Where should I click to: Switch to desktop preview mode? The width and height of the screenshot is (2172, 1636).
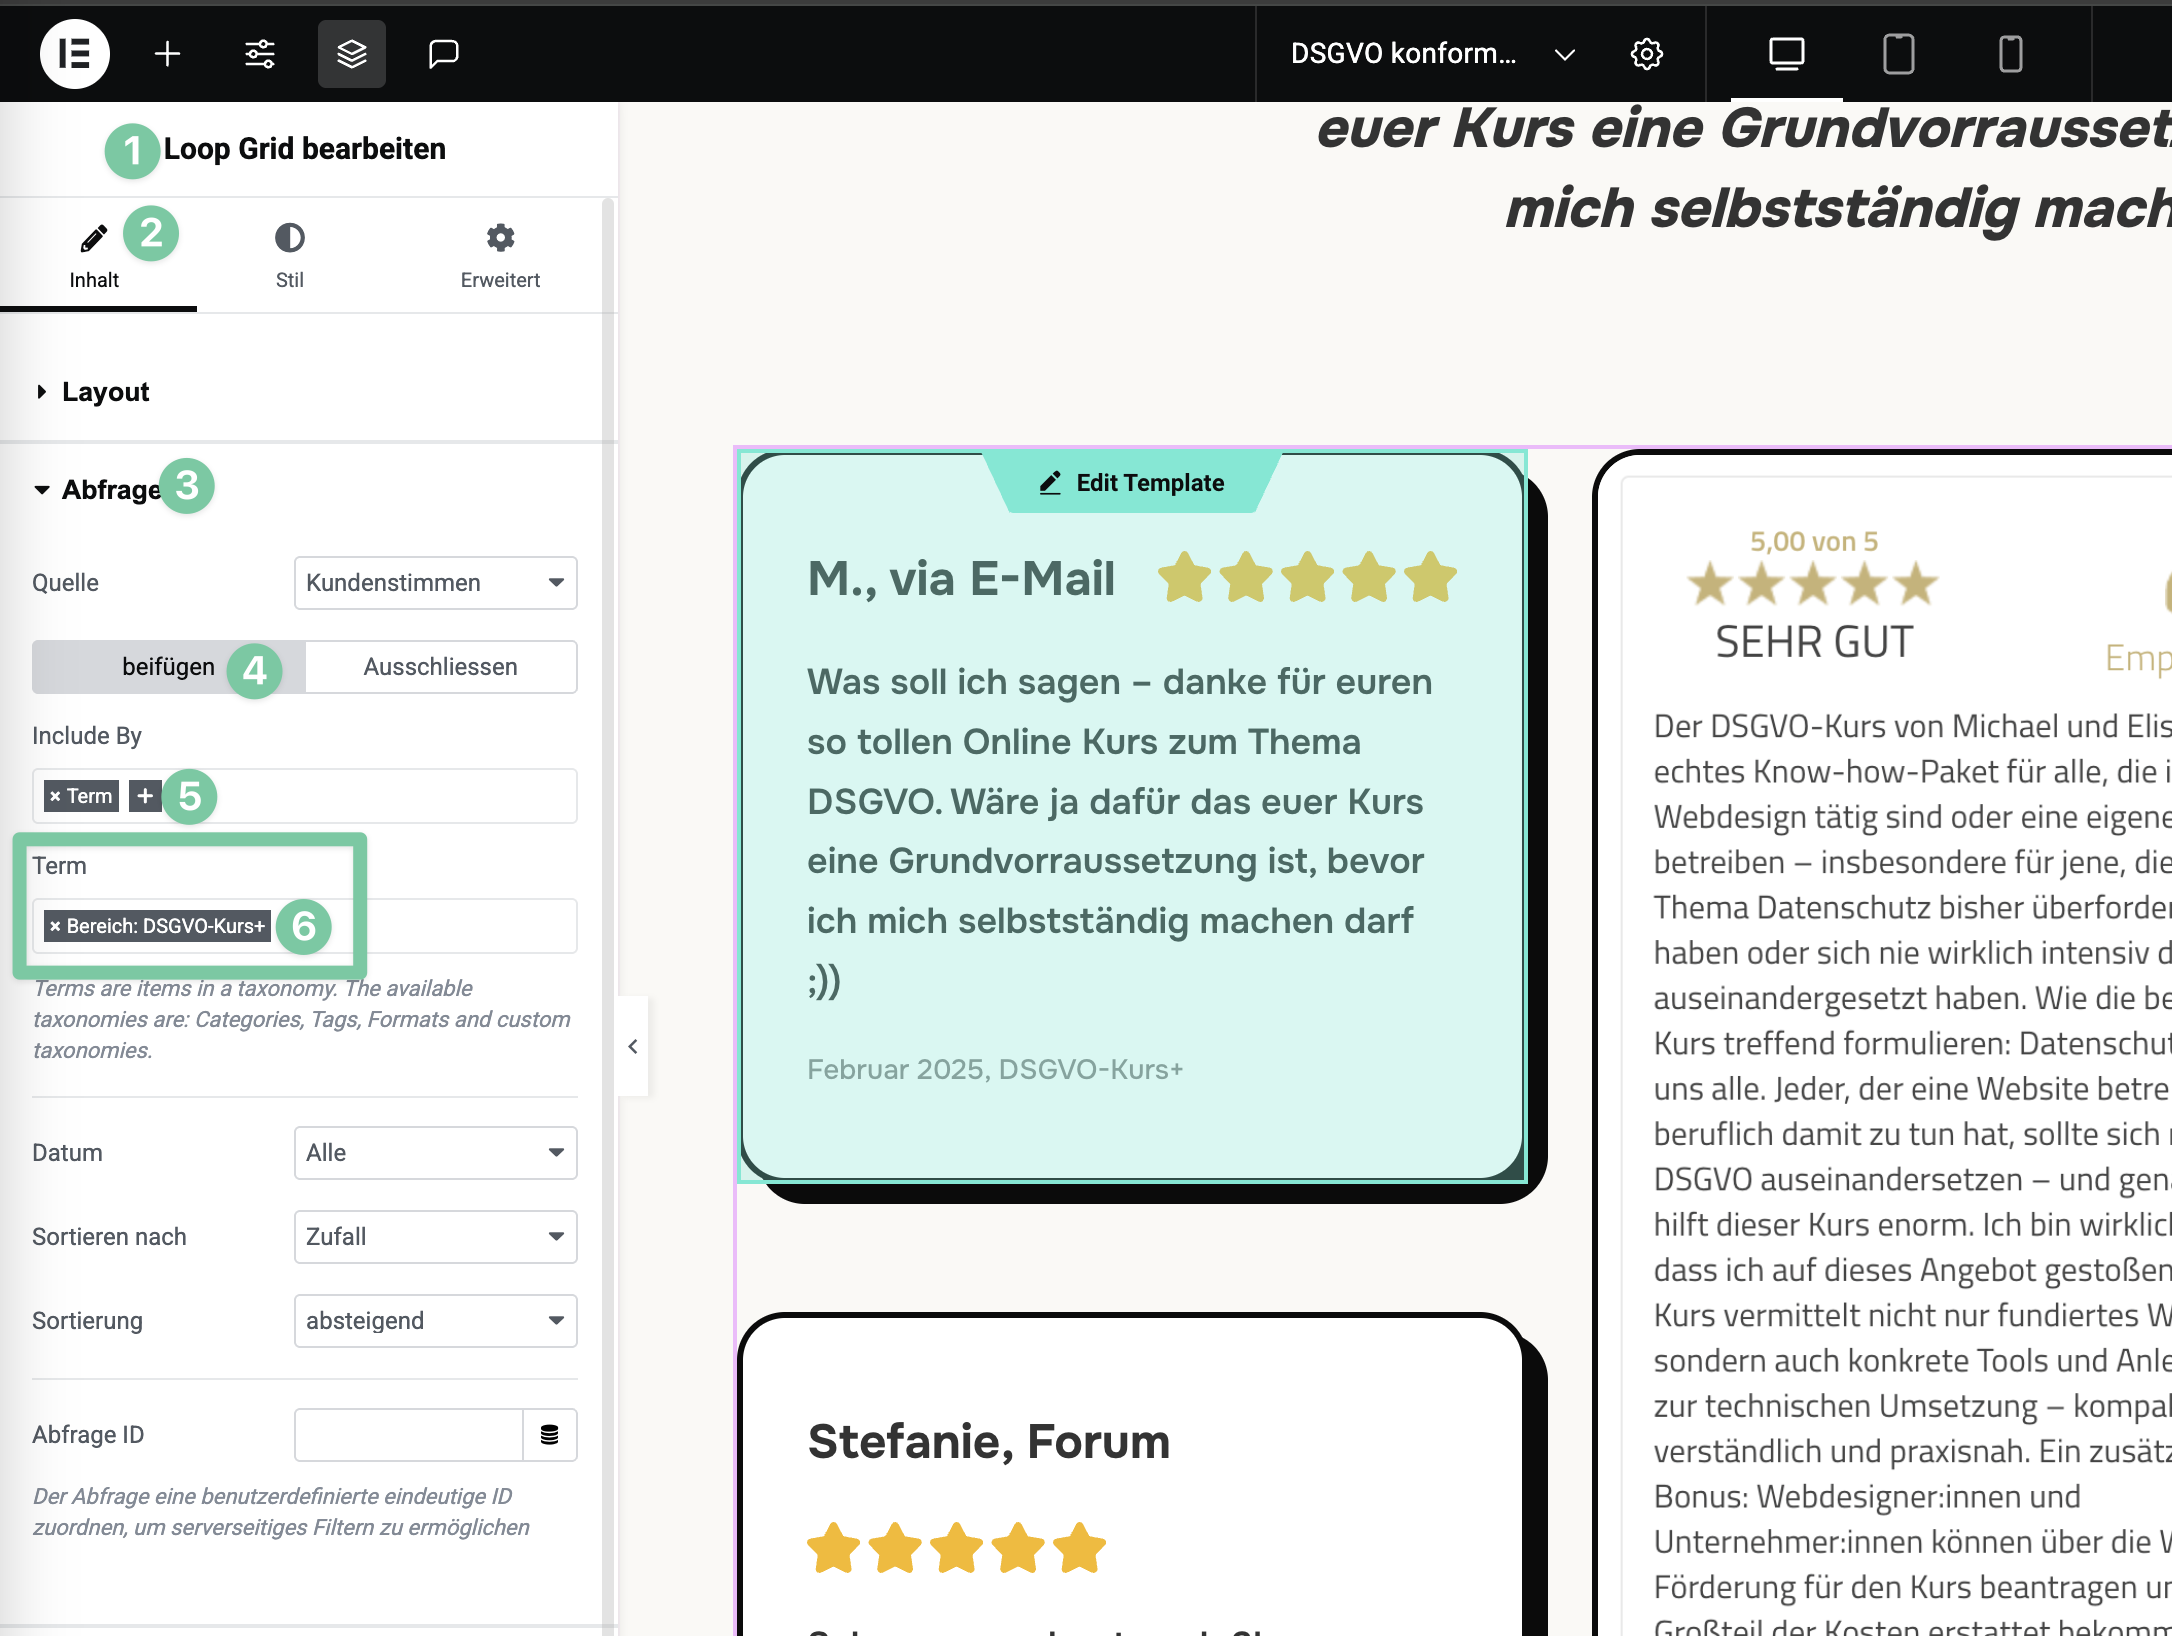[x=1786, y=53]
